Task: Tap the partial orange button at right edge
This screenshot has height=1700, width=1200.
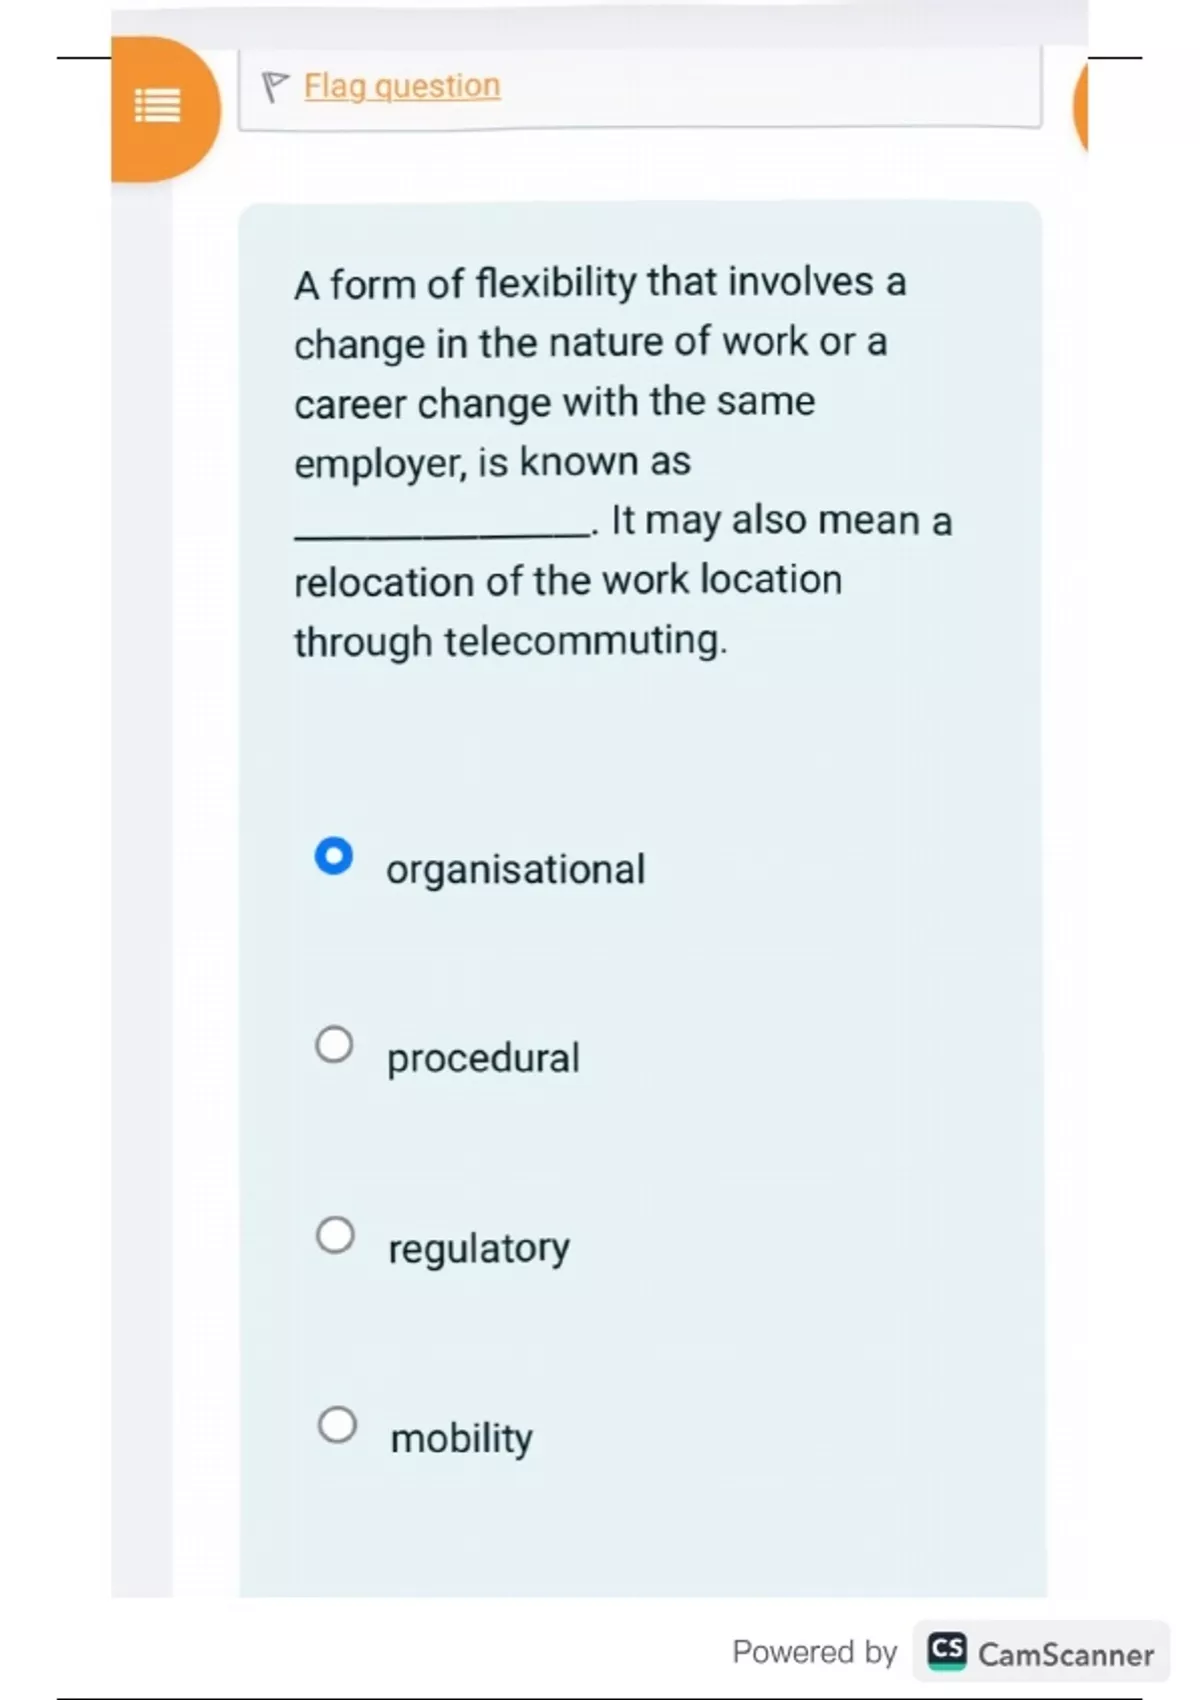Action: point(1080,107)
